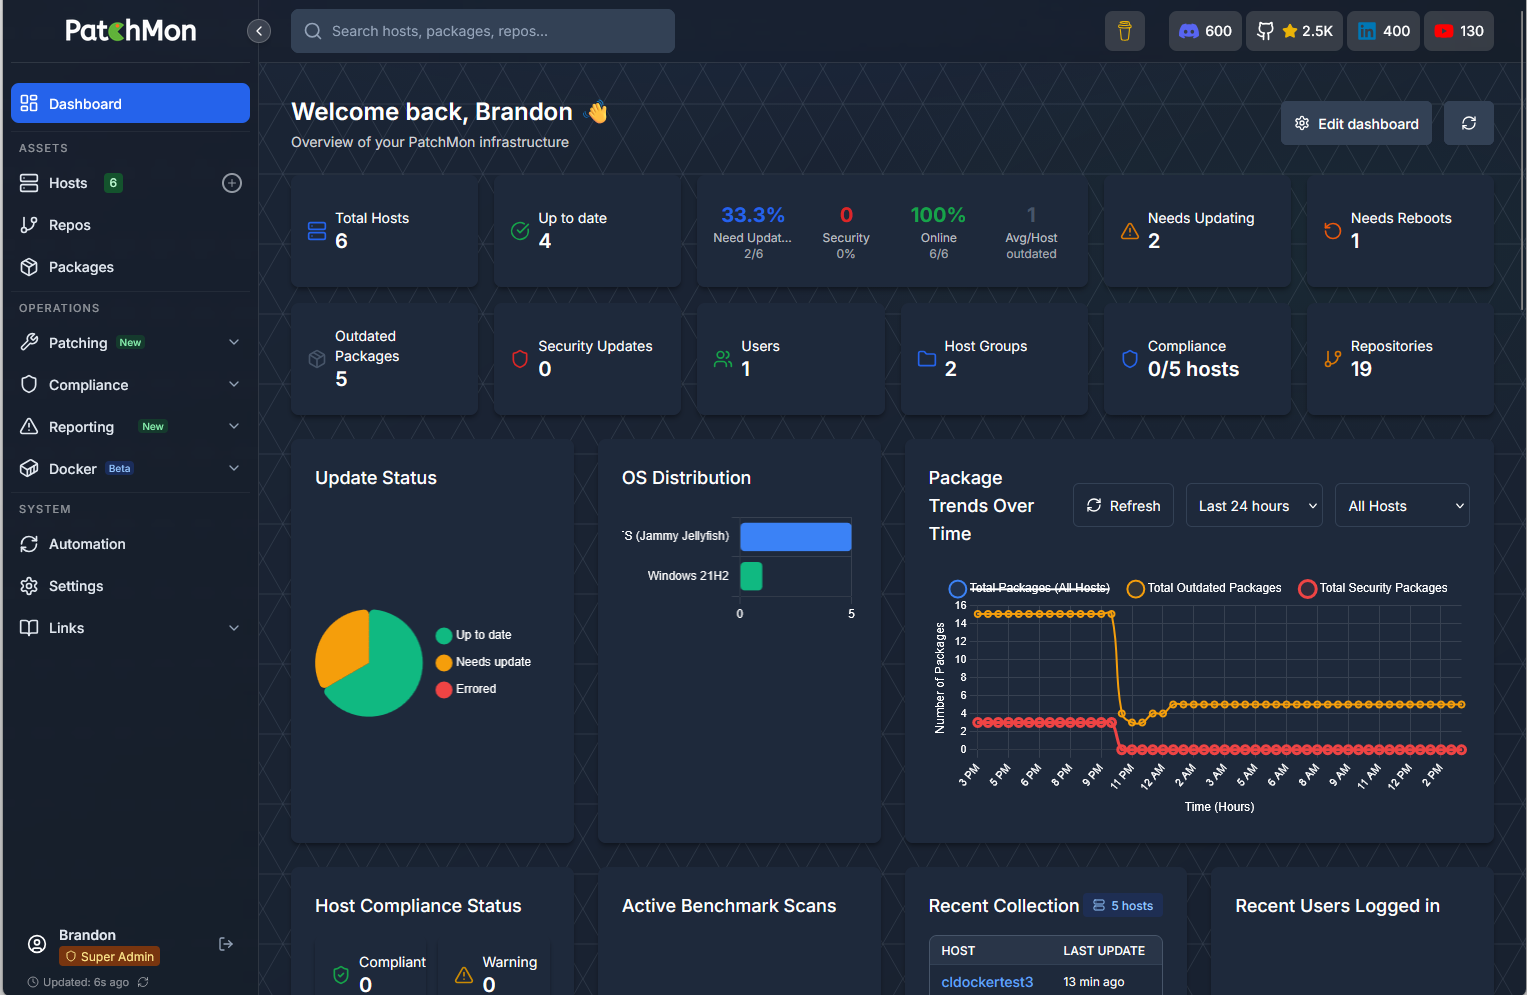Open Hosts in the sidebar
This screenshot has width=1527, height=995.
coord(68,183)
